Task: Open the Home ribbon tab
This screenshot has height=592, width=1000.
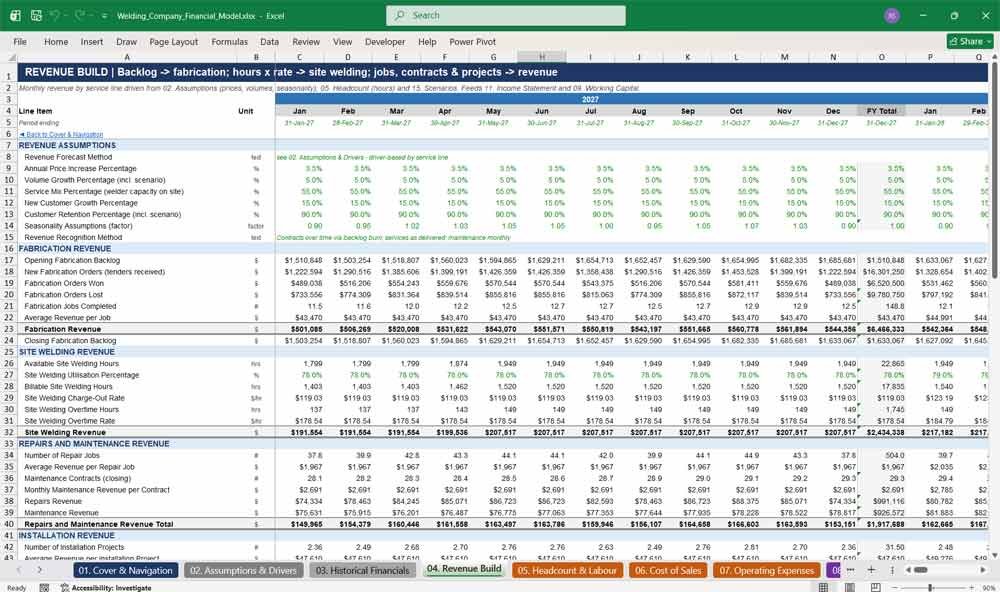Action: pyautogui.click(x=56, y=41)
